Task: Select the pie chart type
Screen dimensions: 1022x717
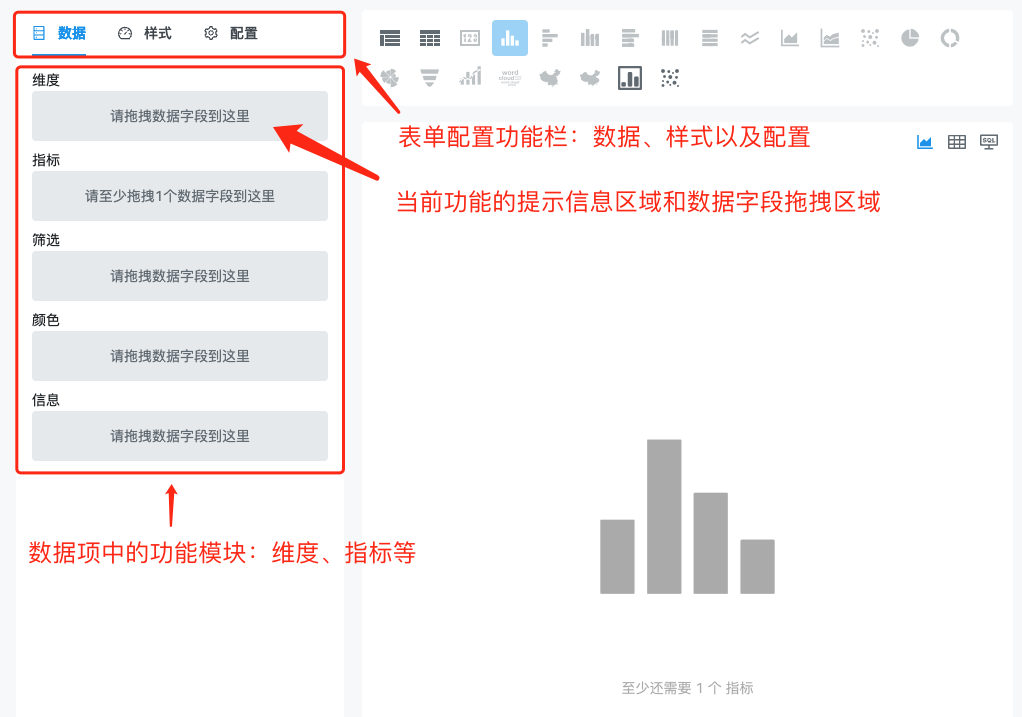Action: 909,38
